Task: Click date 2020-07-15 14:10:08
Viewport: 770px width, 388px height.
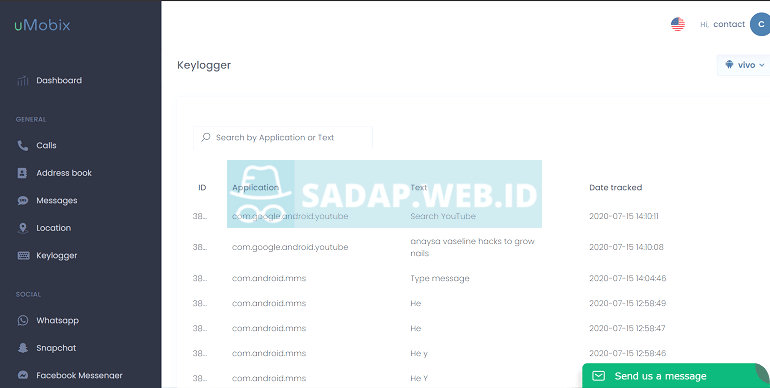Action: (x=626, y=247)
